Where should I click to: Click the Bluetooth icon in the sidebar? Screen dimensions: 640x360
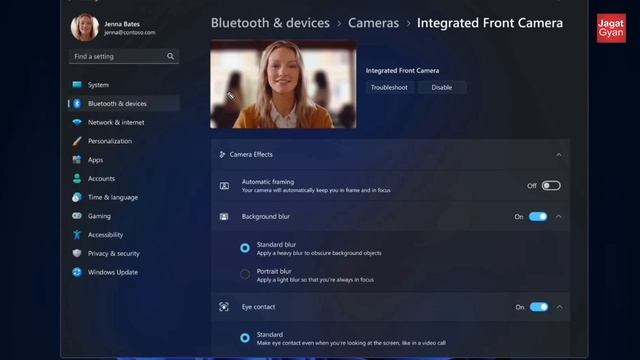pos(77,103)
